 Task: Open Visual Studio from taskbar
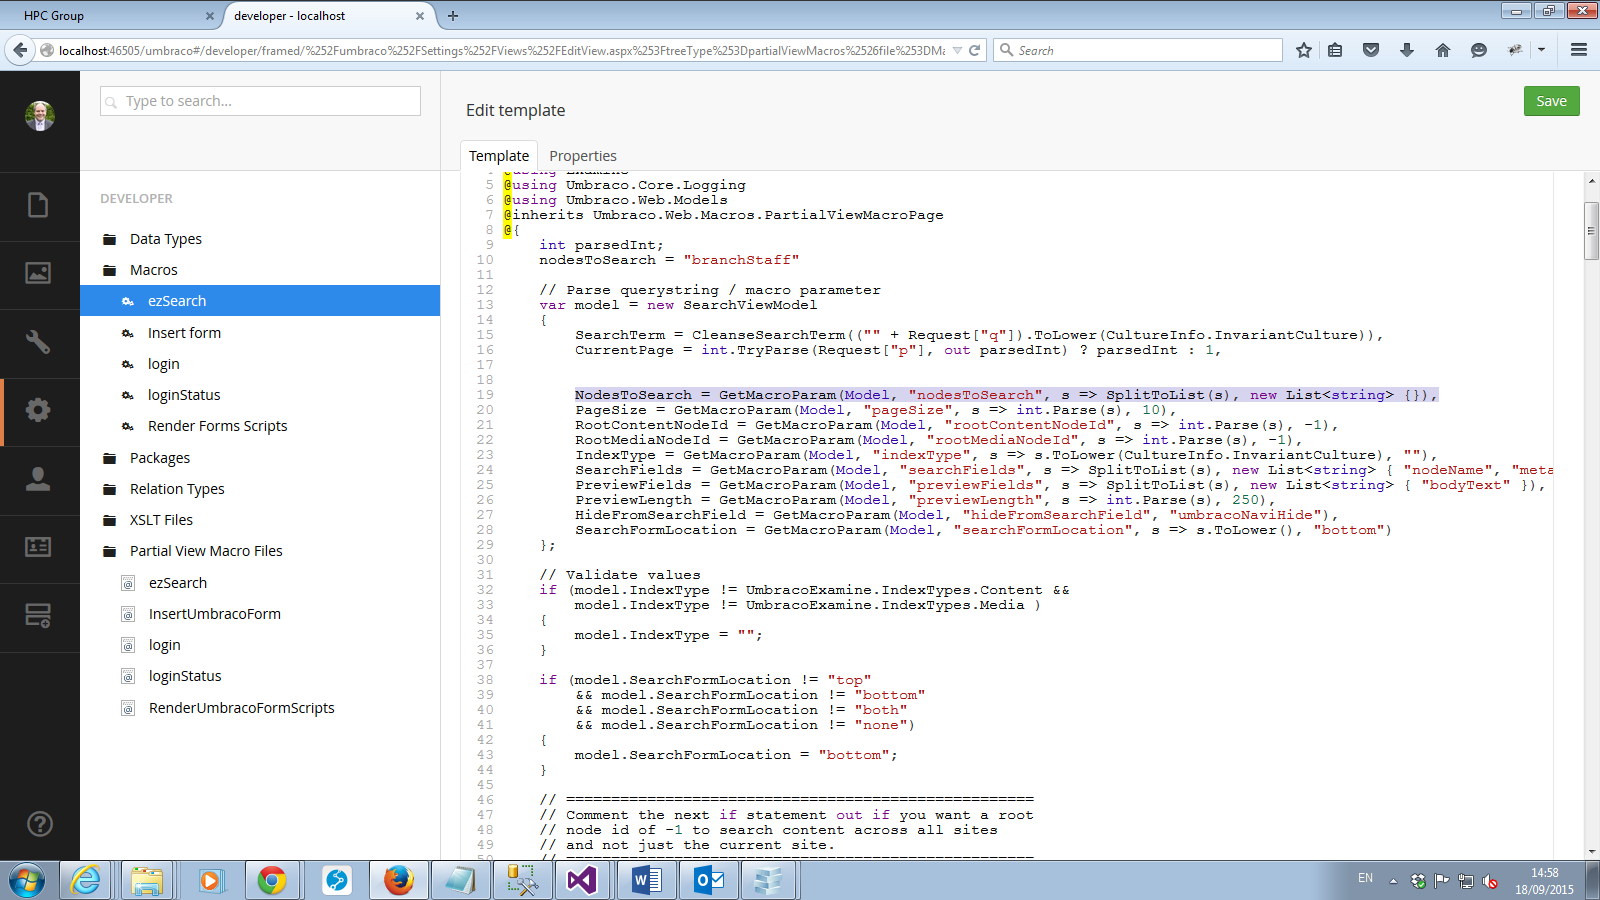point(581,881)
